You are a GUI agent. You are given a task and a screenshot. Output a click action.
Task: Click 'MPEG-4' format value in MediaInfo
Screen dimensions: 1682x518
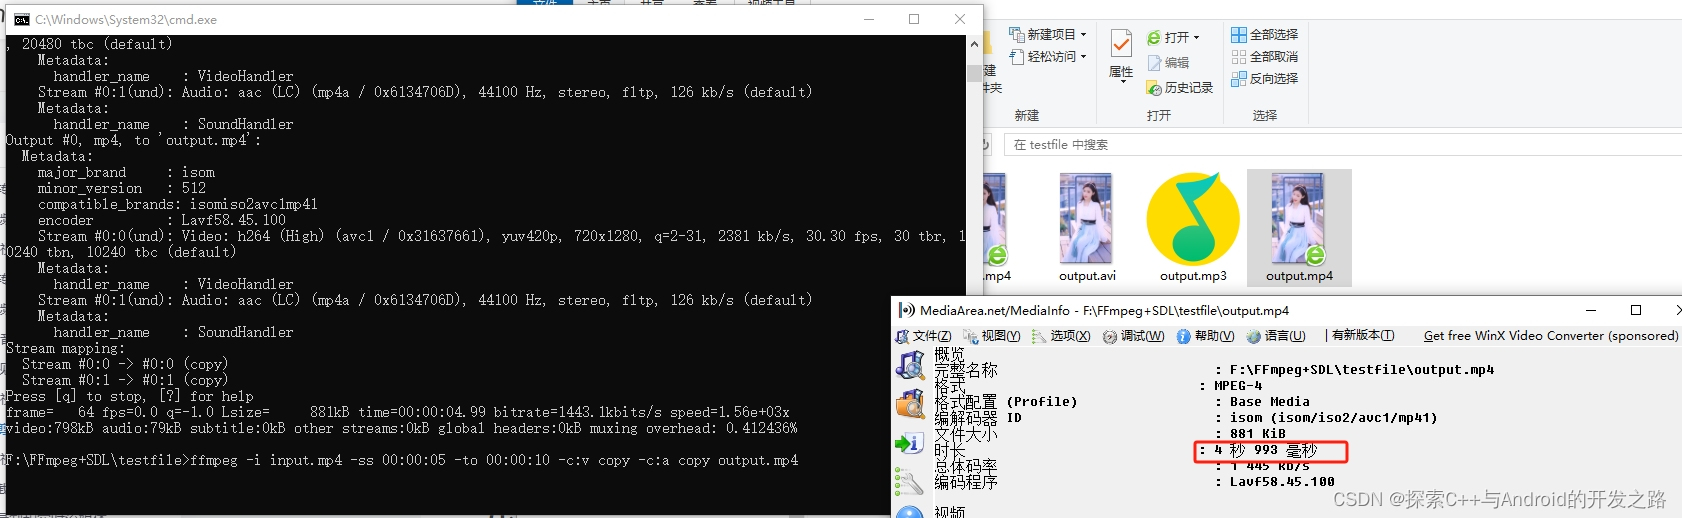pos(1238,386)
